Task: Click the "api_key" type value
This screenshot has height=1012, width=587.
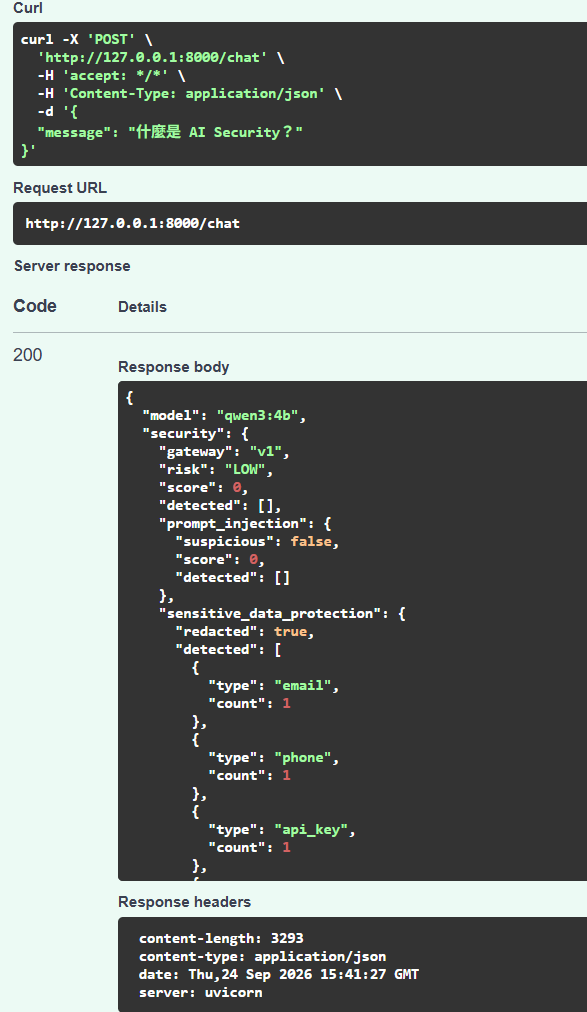Action: coord(311,830)
